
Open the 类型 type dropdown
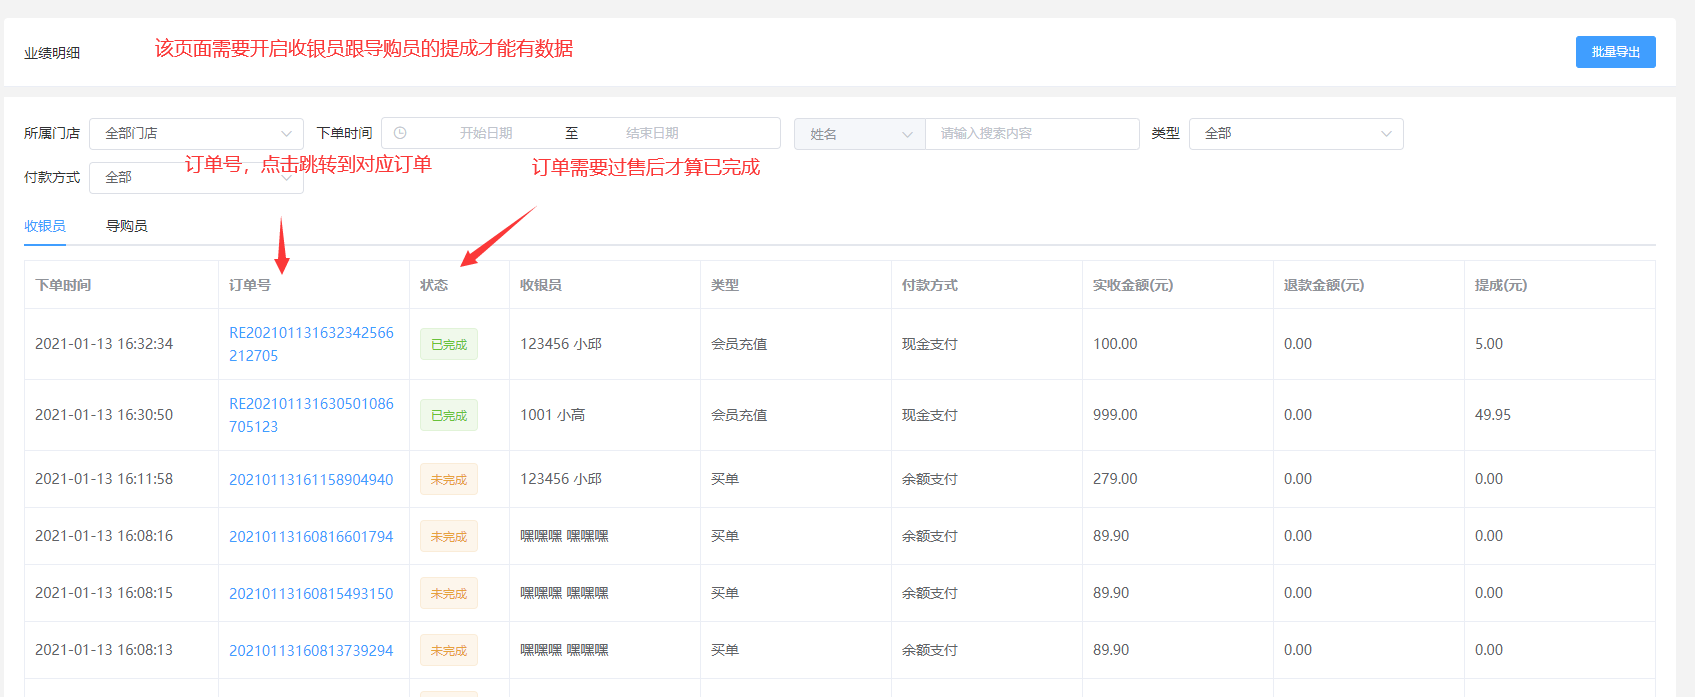1295,134
